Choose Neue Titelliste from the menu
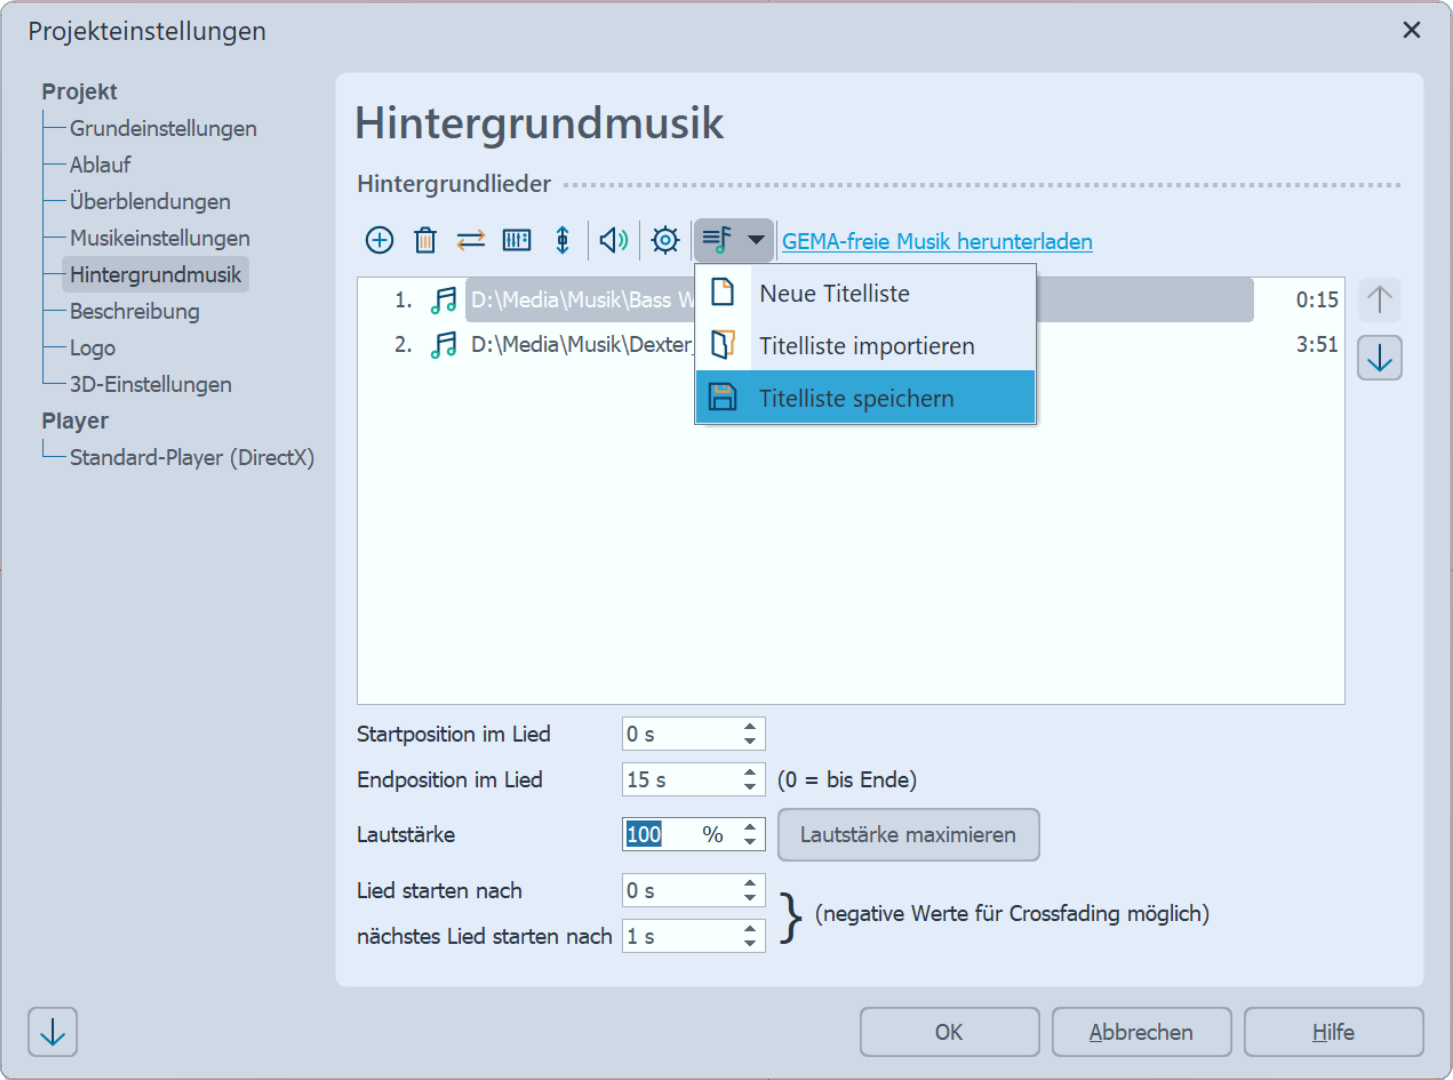This screenshot has height=1080, width=1453. (834, 294)
